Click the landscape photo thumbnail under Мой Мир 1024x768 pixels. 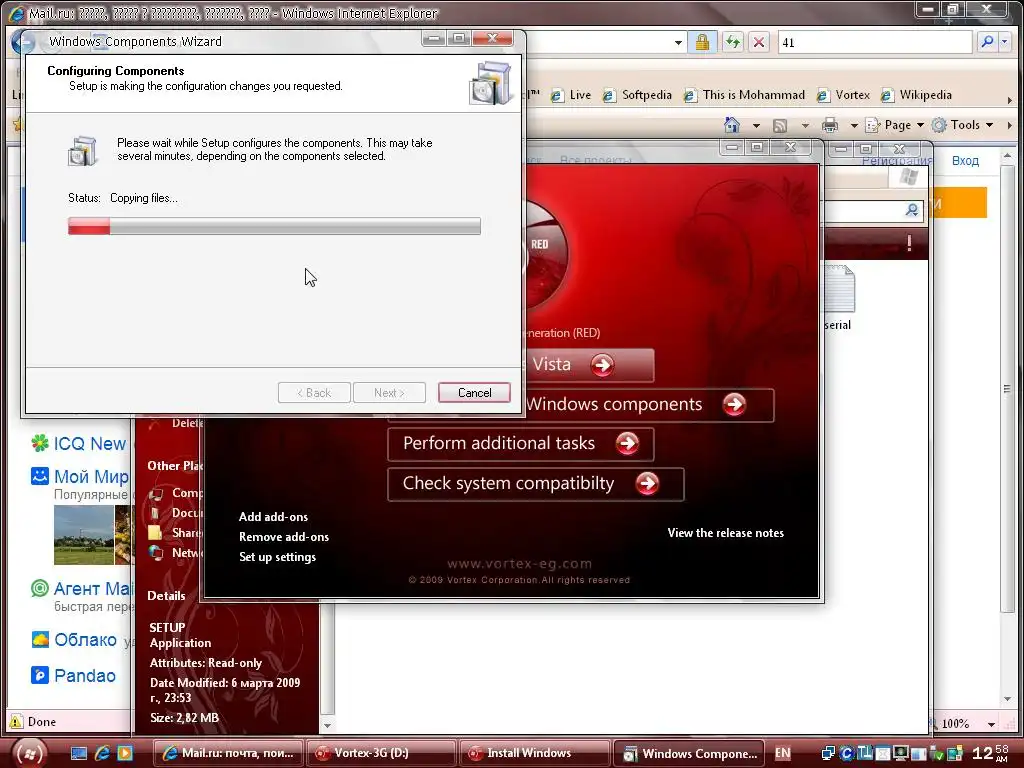coord(84,535)
